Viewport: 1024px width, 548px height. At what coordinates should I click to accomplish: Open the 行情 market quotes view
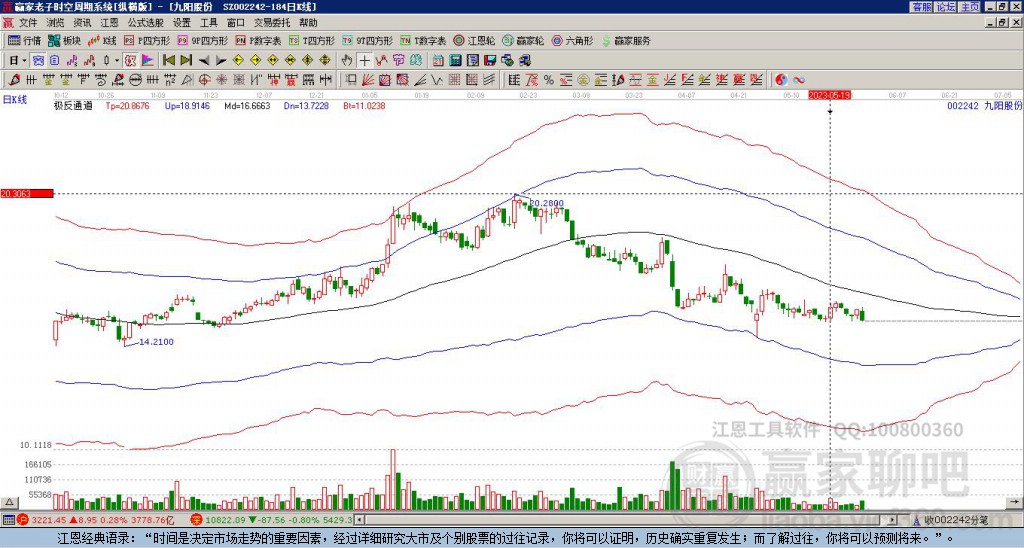(24, 40)
